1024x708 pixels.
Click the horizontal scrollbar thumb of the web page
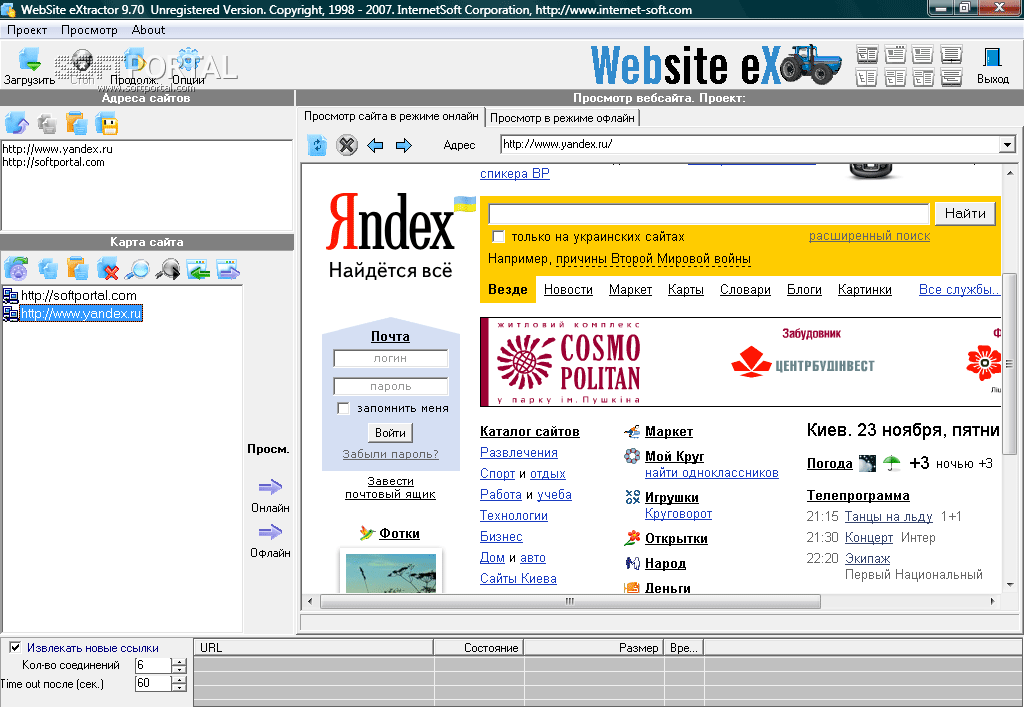[x=569, y=601]
